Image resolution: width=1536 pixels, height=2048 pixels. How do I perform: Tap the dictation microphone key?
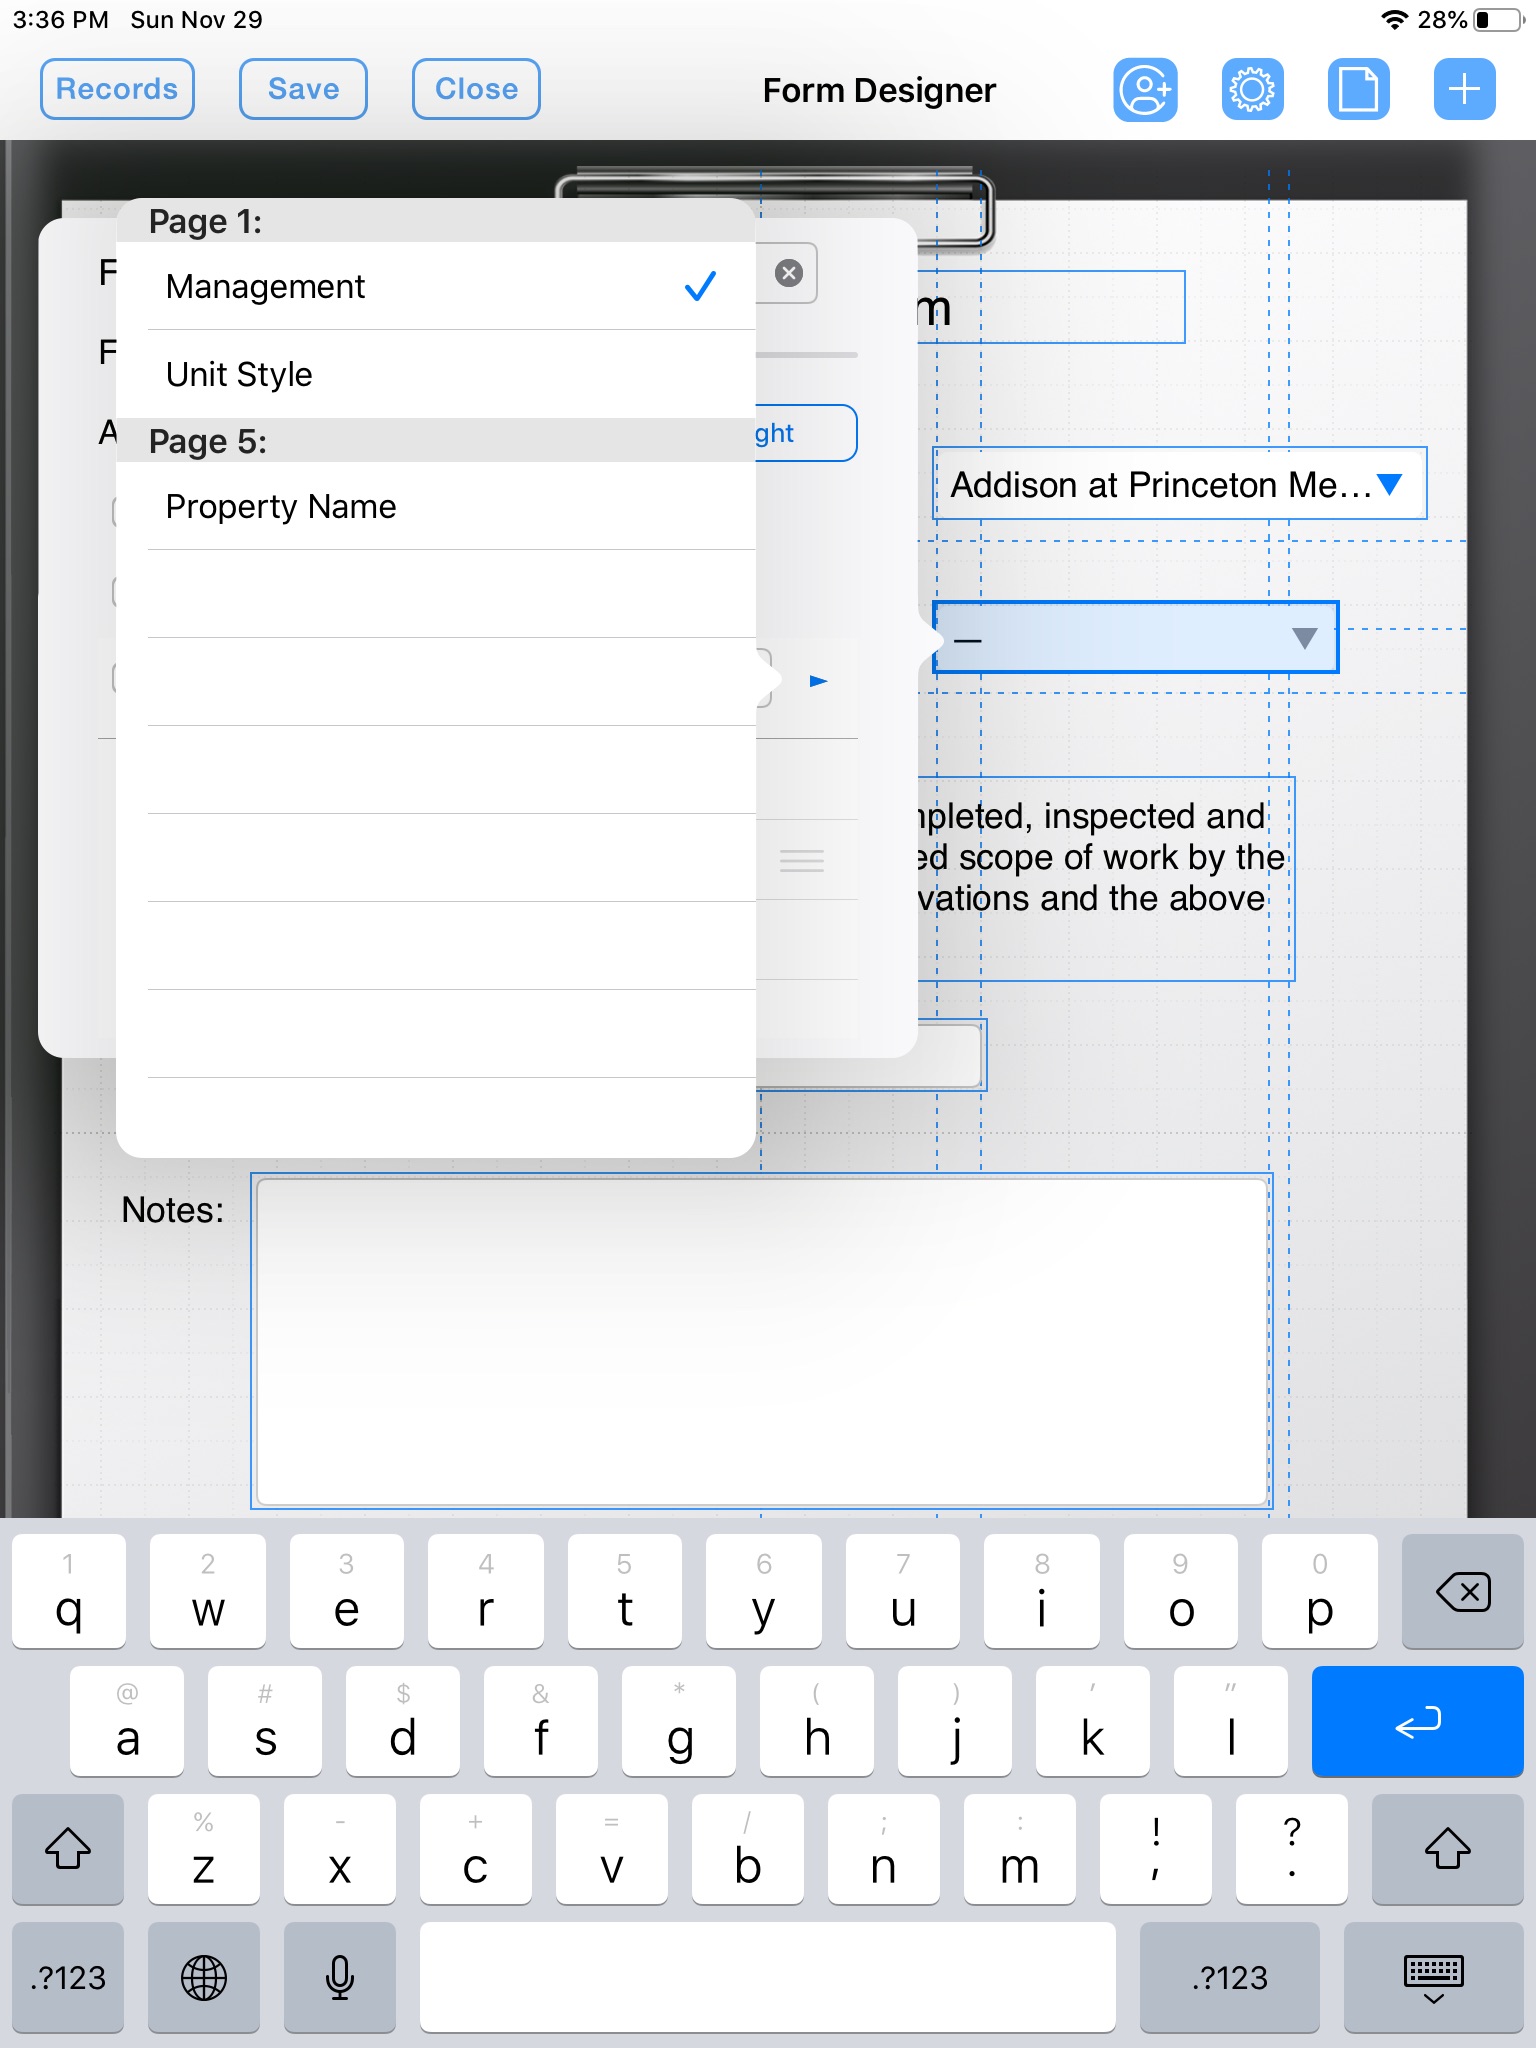coord(340,1977)
